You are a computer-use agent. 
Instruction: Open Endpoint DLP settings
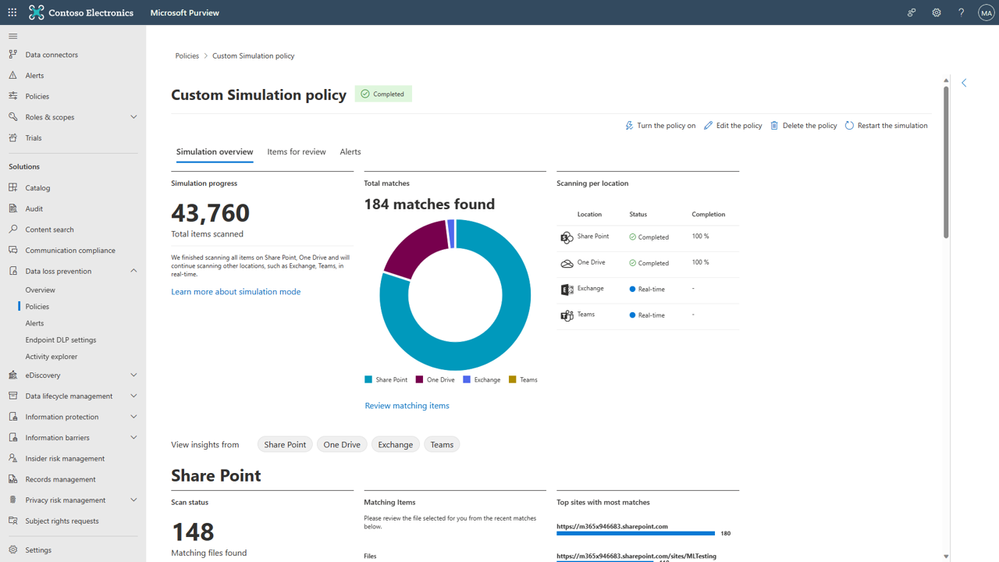61,340
